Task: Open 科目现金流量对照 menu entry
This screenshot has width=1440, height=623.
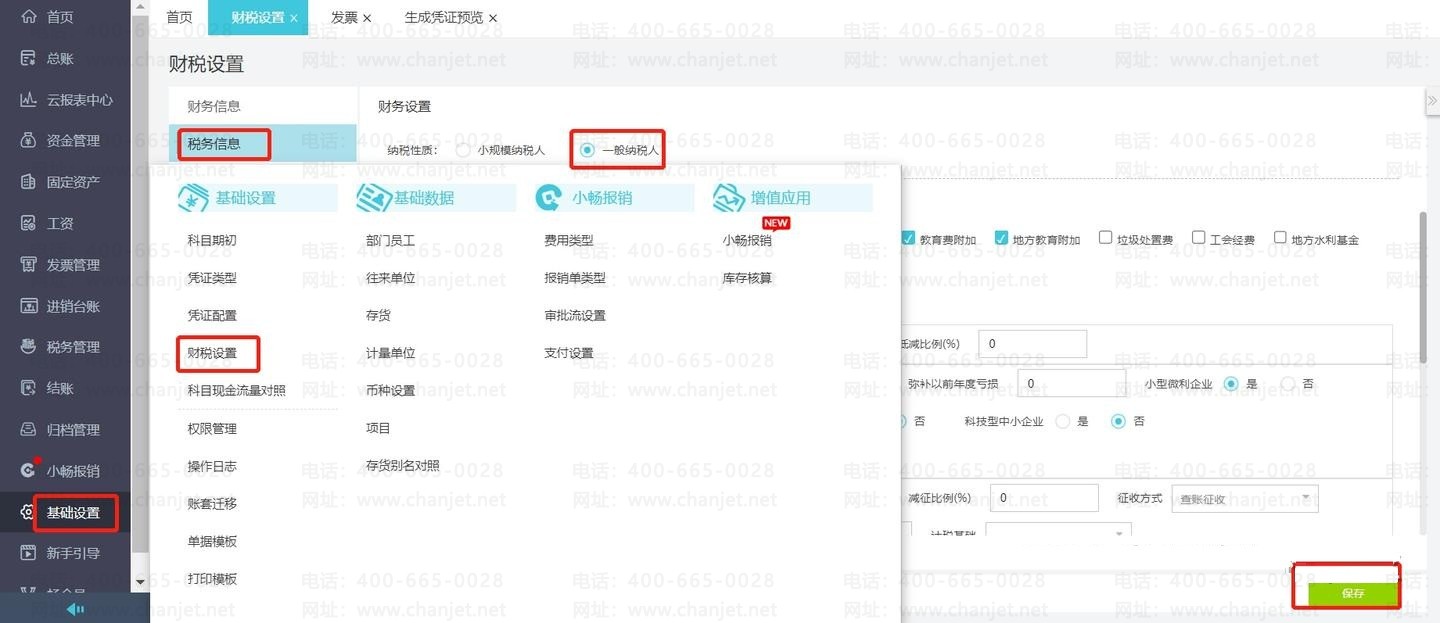Action: click(x=237, y=390)
